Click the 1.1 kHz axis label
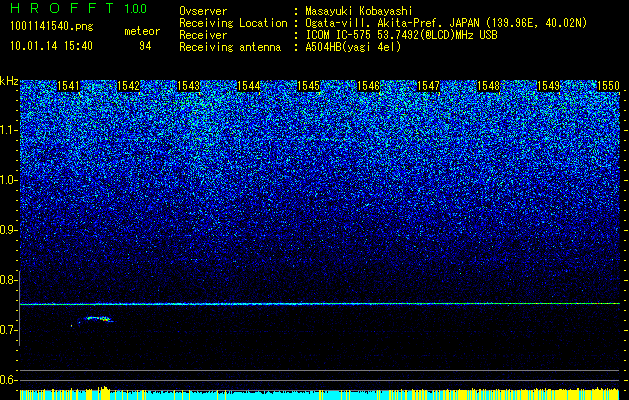The width and height of the screenshot is (629, 400). 8,130
